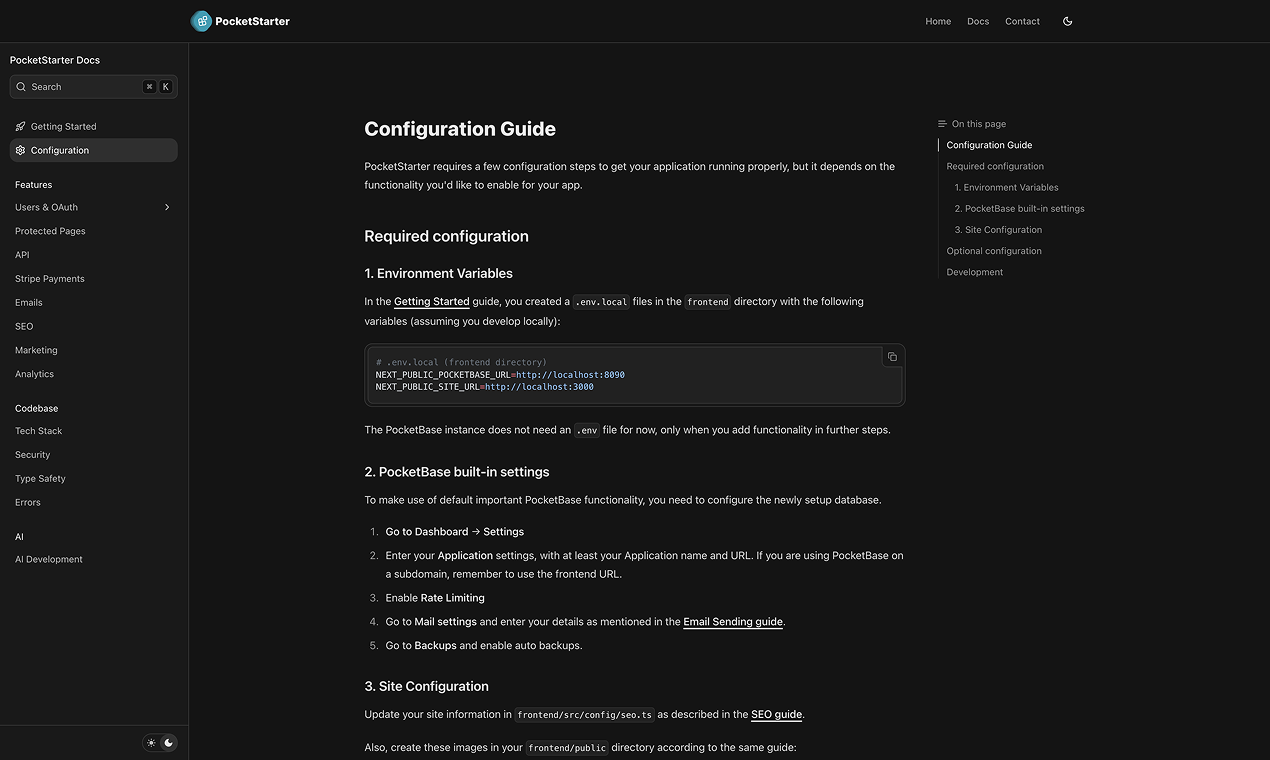Open Errors sidebar item

click(28, 503)
